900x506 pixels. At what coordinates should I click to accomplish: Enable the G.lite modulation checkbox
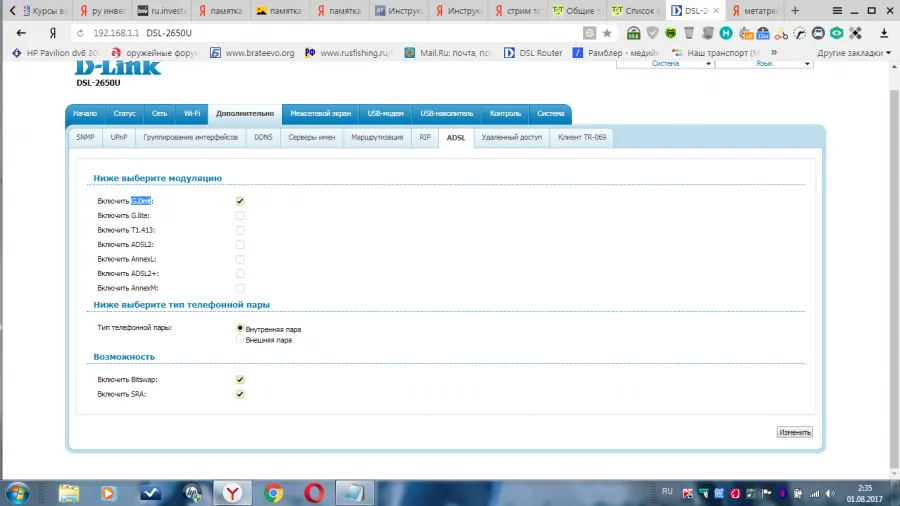[x=240, y=216]
